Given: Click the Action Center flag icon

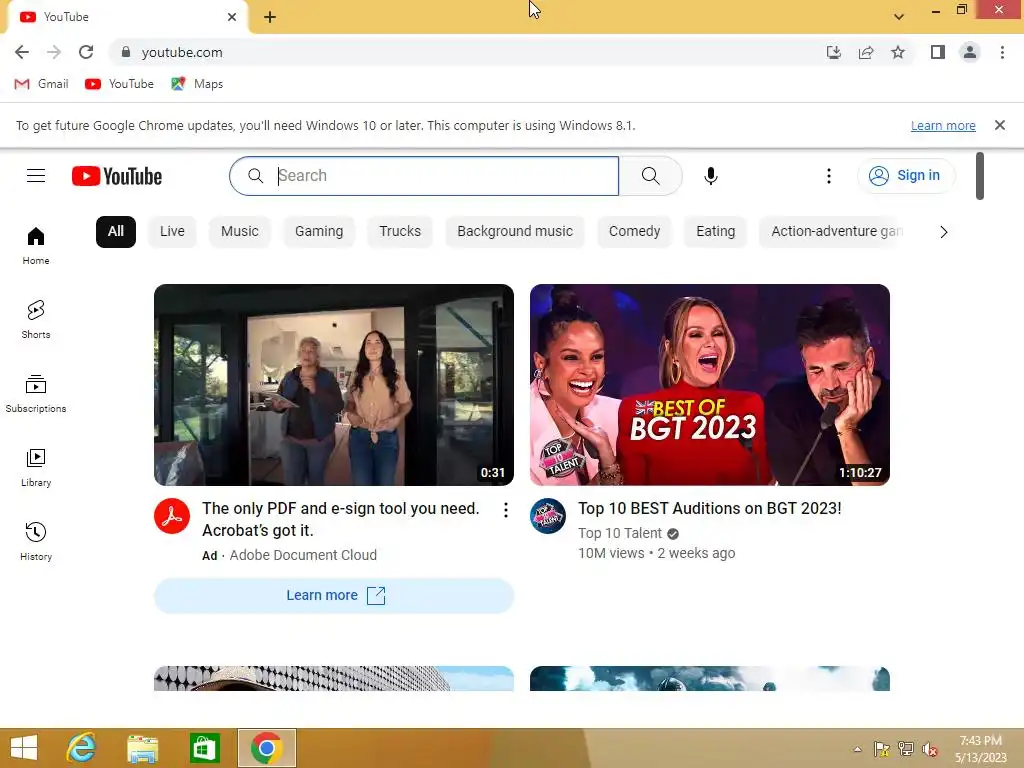Looking at the screenshot, I should point(882,749).
